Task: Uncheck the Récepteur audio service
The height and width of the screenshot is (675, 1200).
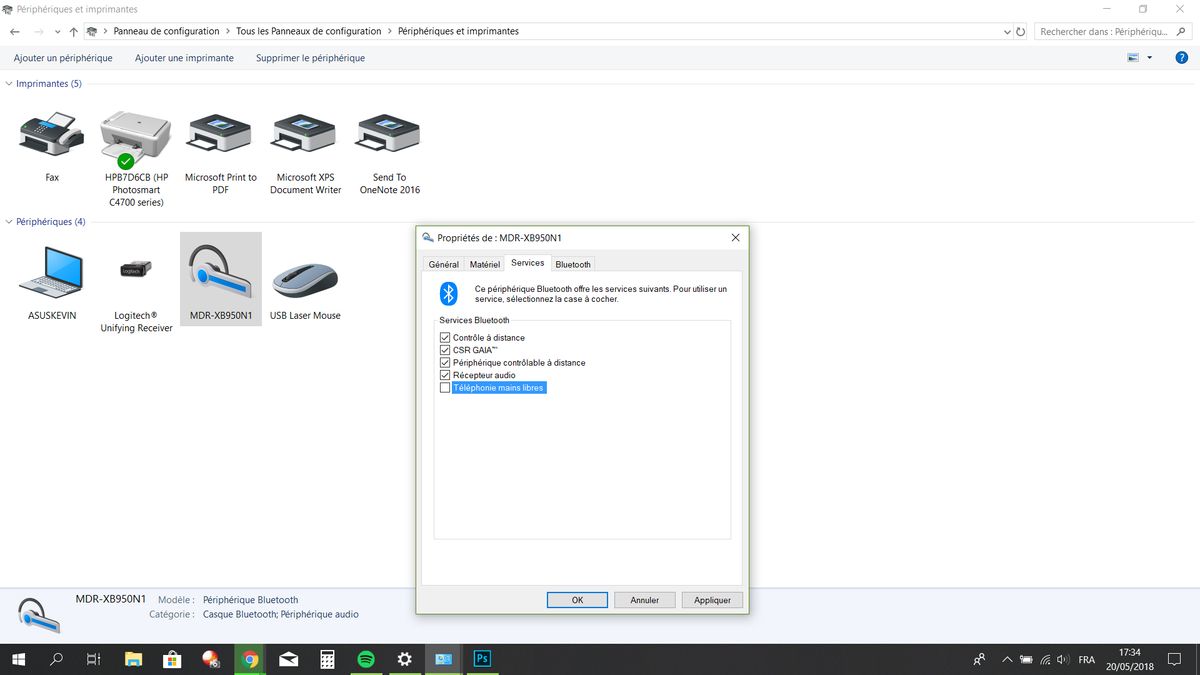Action: [446, 375]
